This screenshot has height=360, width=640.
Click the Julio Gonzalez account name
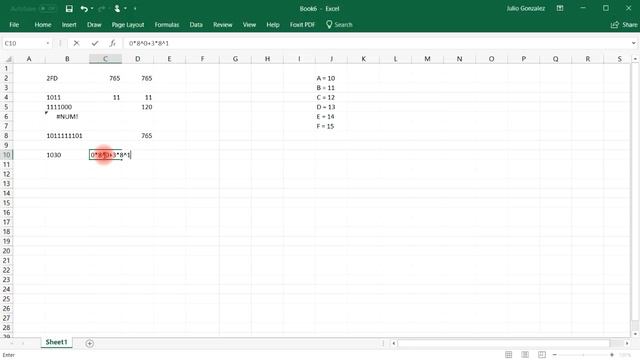(x=526, y=9)
